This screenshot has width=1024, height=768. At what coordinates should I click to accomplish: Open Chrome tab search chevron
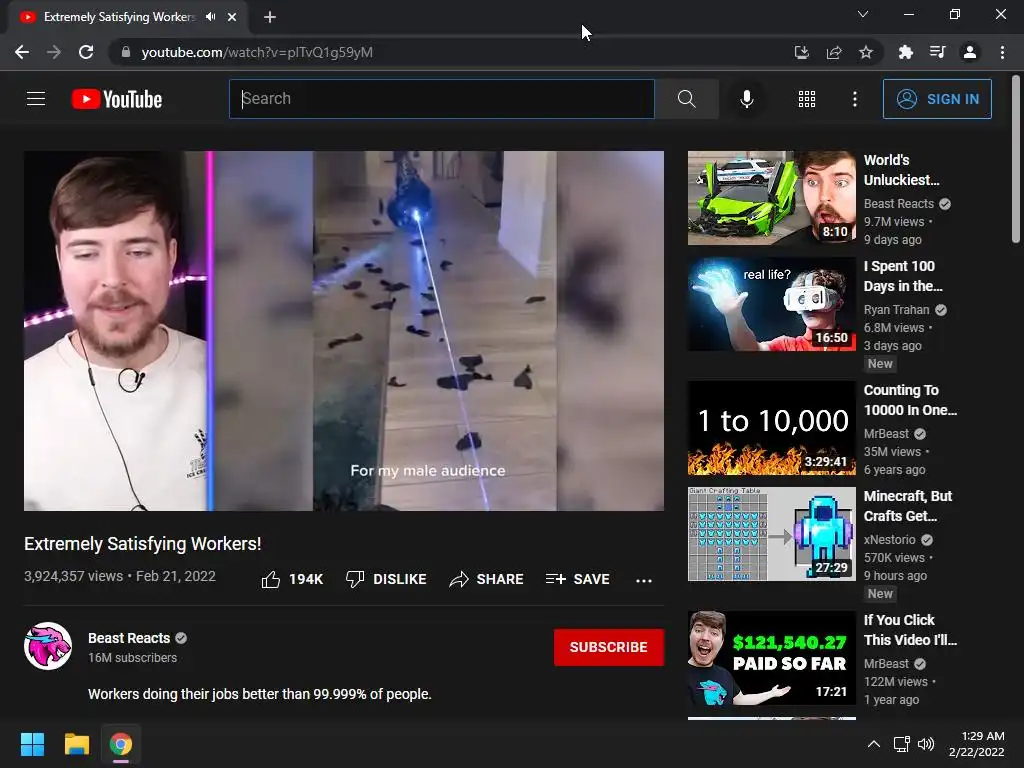click(x=863, y=14)
